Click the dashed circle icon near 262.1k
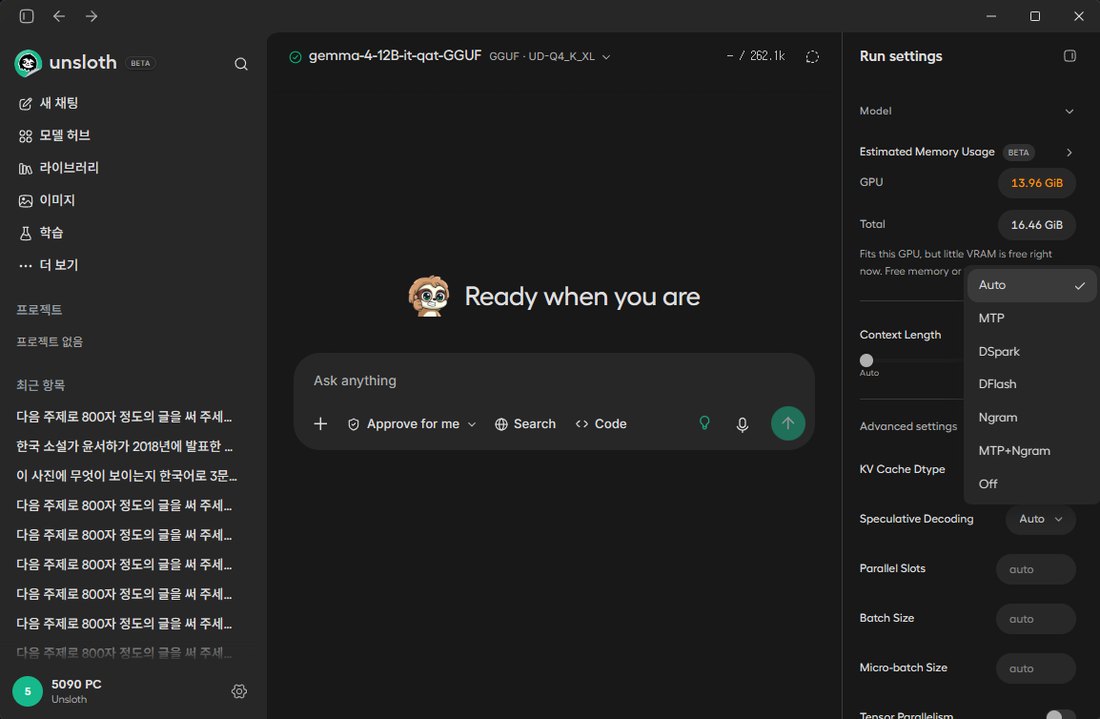Screen dimensions: 1100x719 click(x=812, y=57)
